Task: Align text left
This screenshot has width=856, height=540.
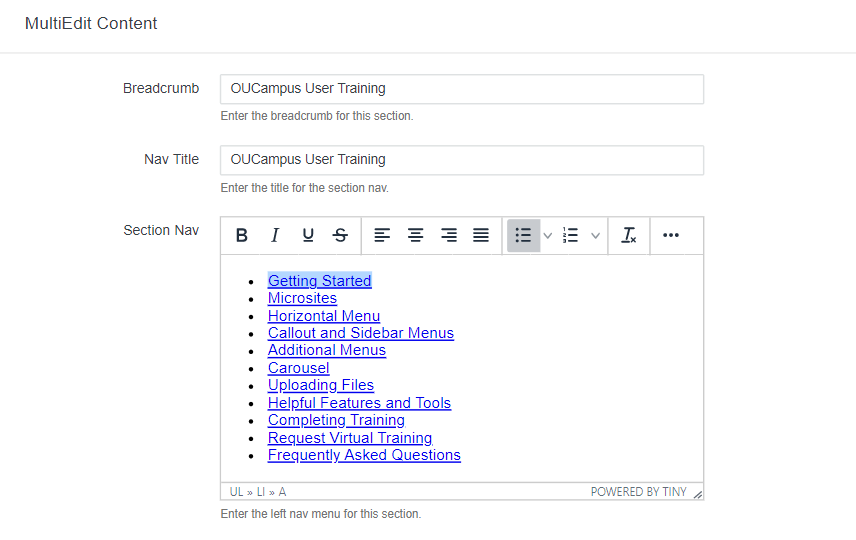Action: coord(382,236)
